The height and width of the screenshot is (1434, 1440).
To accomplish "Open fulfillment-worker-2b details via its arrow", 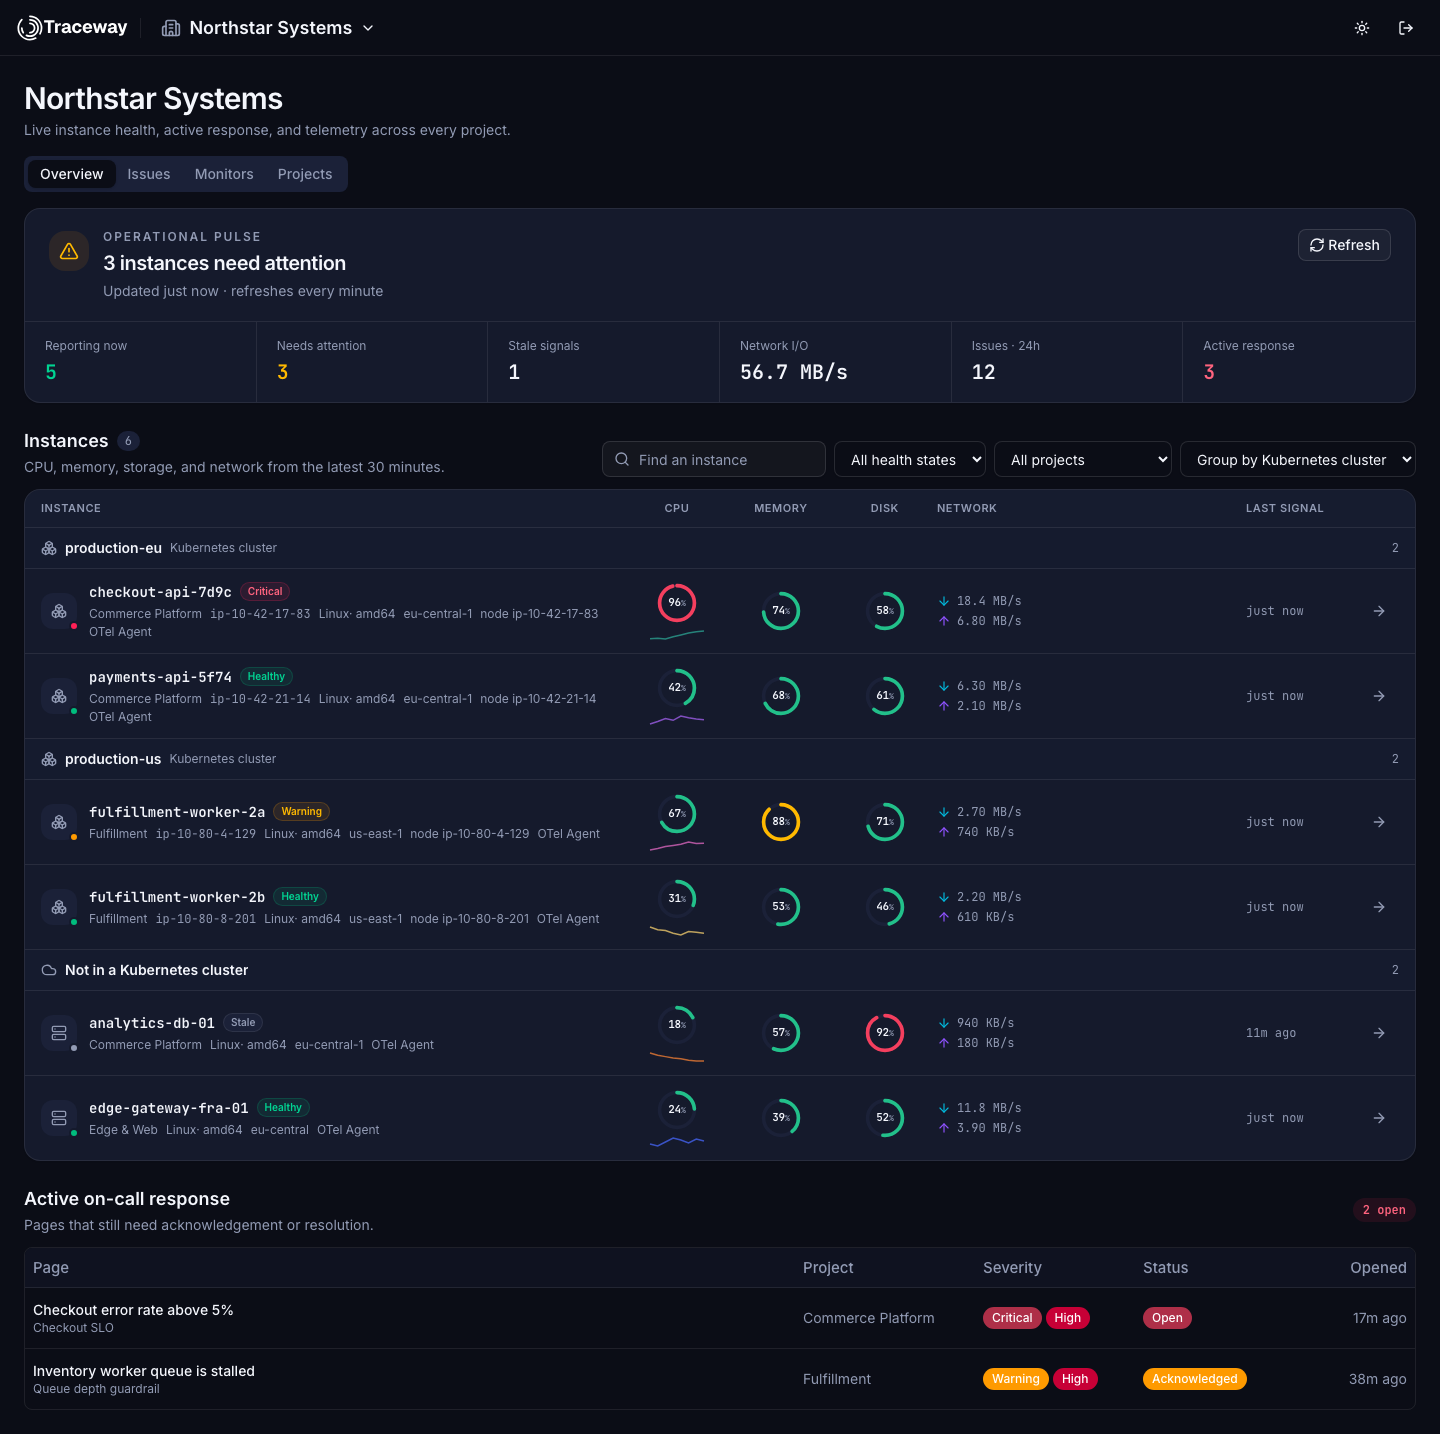I will (x=1379, y=907).
